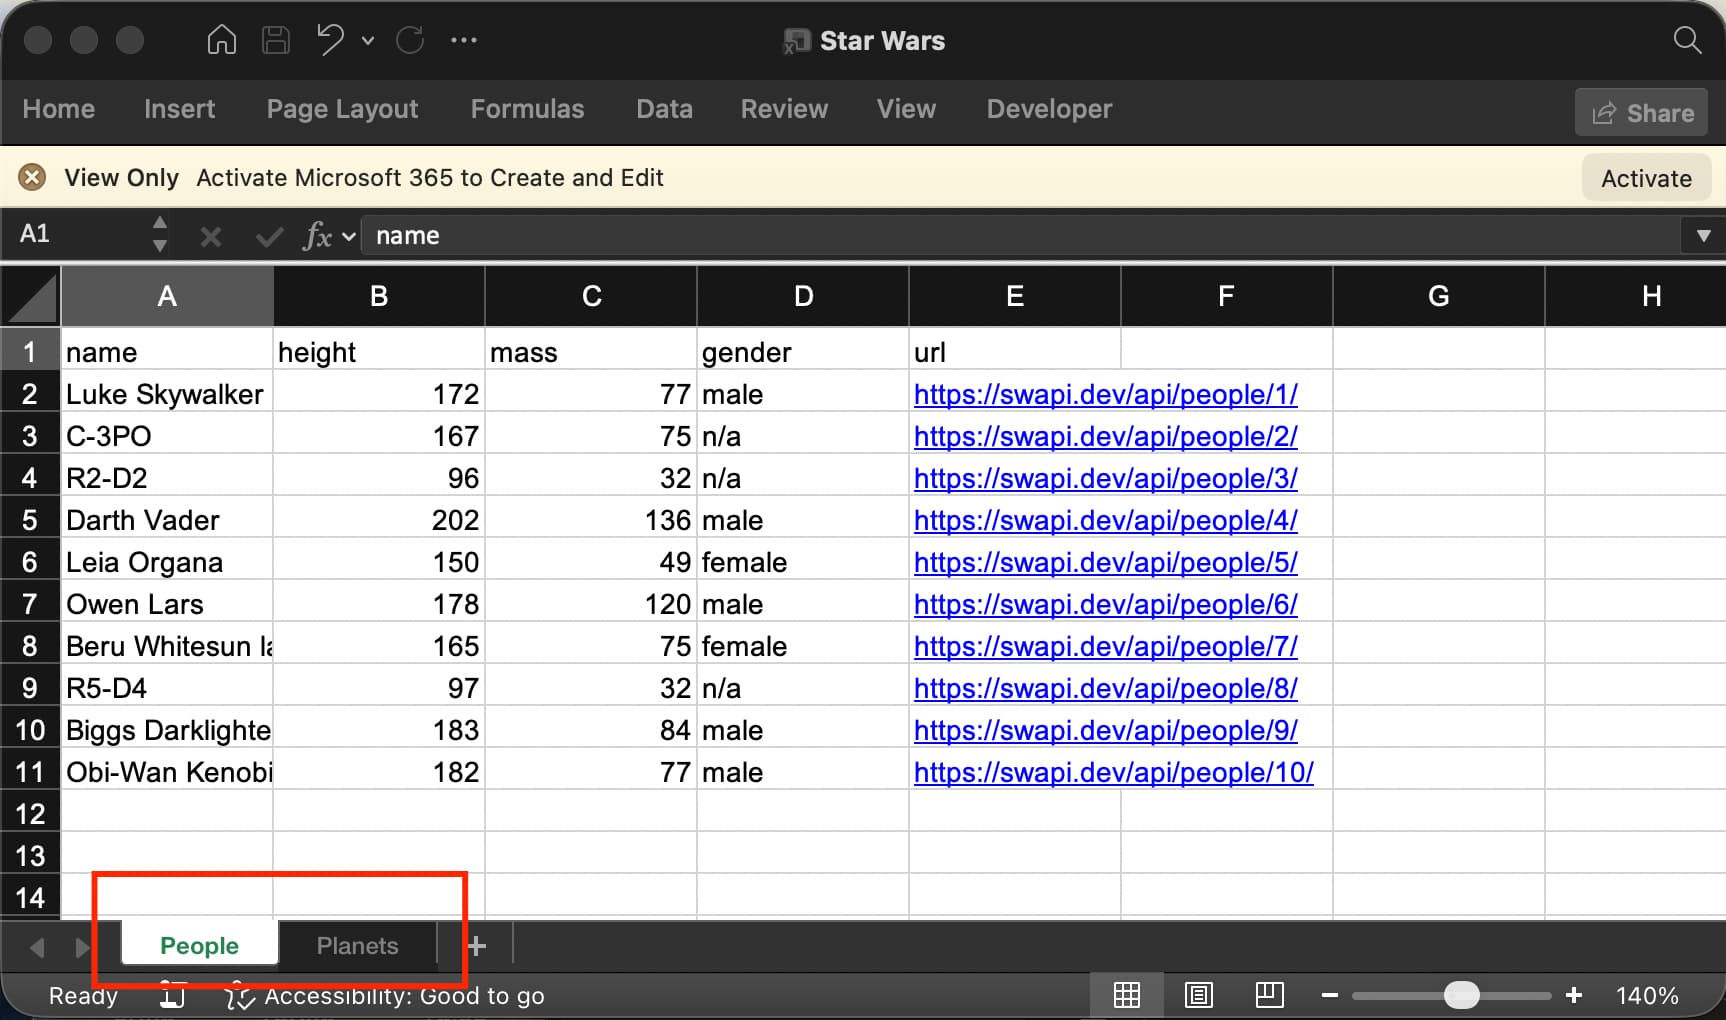1726x1020 pixels.
Task: Open the Formulas ribbon tab
Action: coord(527,109)
